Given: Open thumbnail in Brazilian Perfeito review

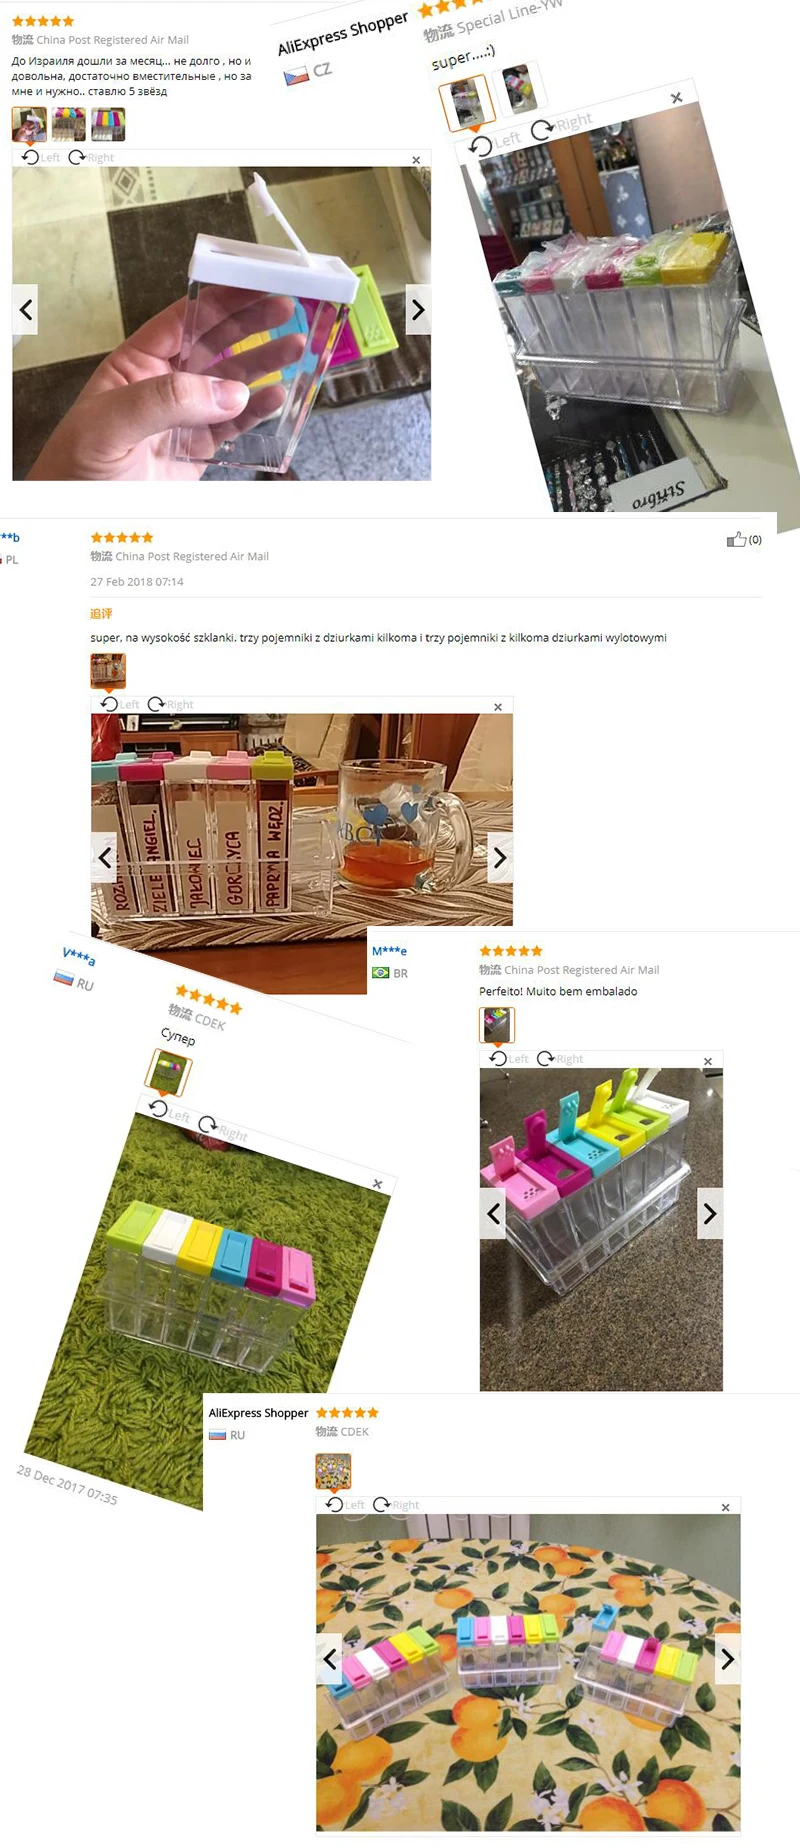Looking at the screenshot, I should (497, 1025).
